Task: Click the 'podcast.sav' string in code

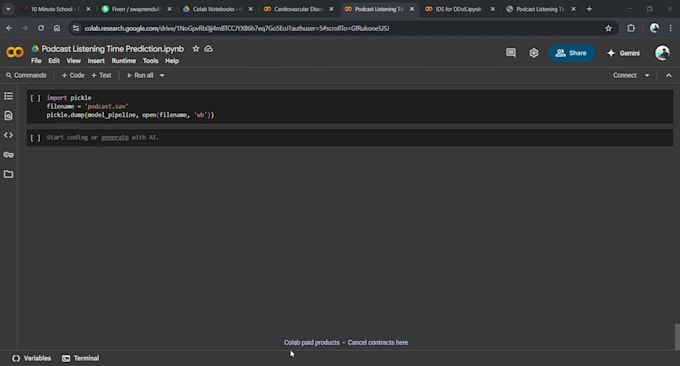Action: [107, 106]
